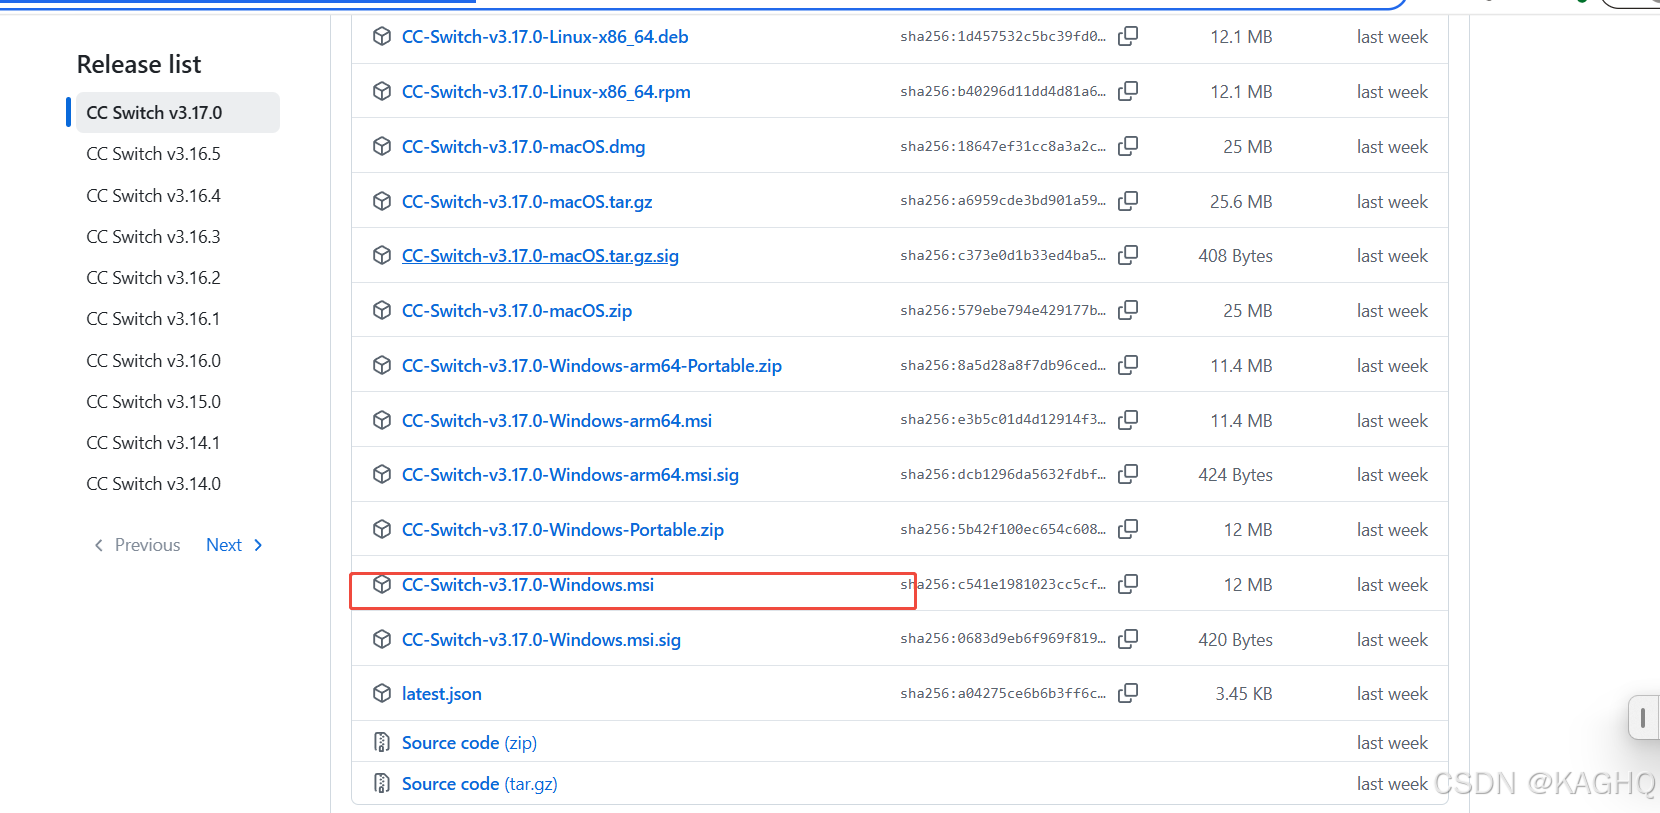Copy SHA256 hash for Linux-x86_64.rpm
The width and height of the screenshot is (1660, 813).
(1128, 91)
